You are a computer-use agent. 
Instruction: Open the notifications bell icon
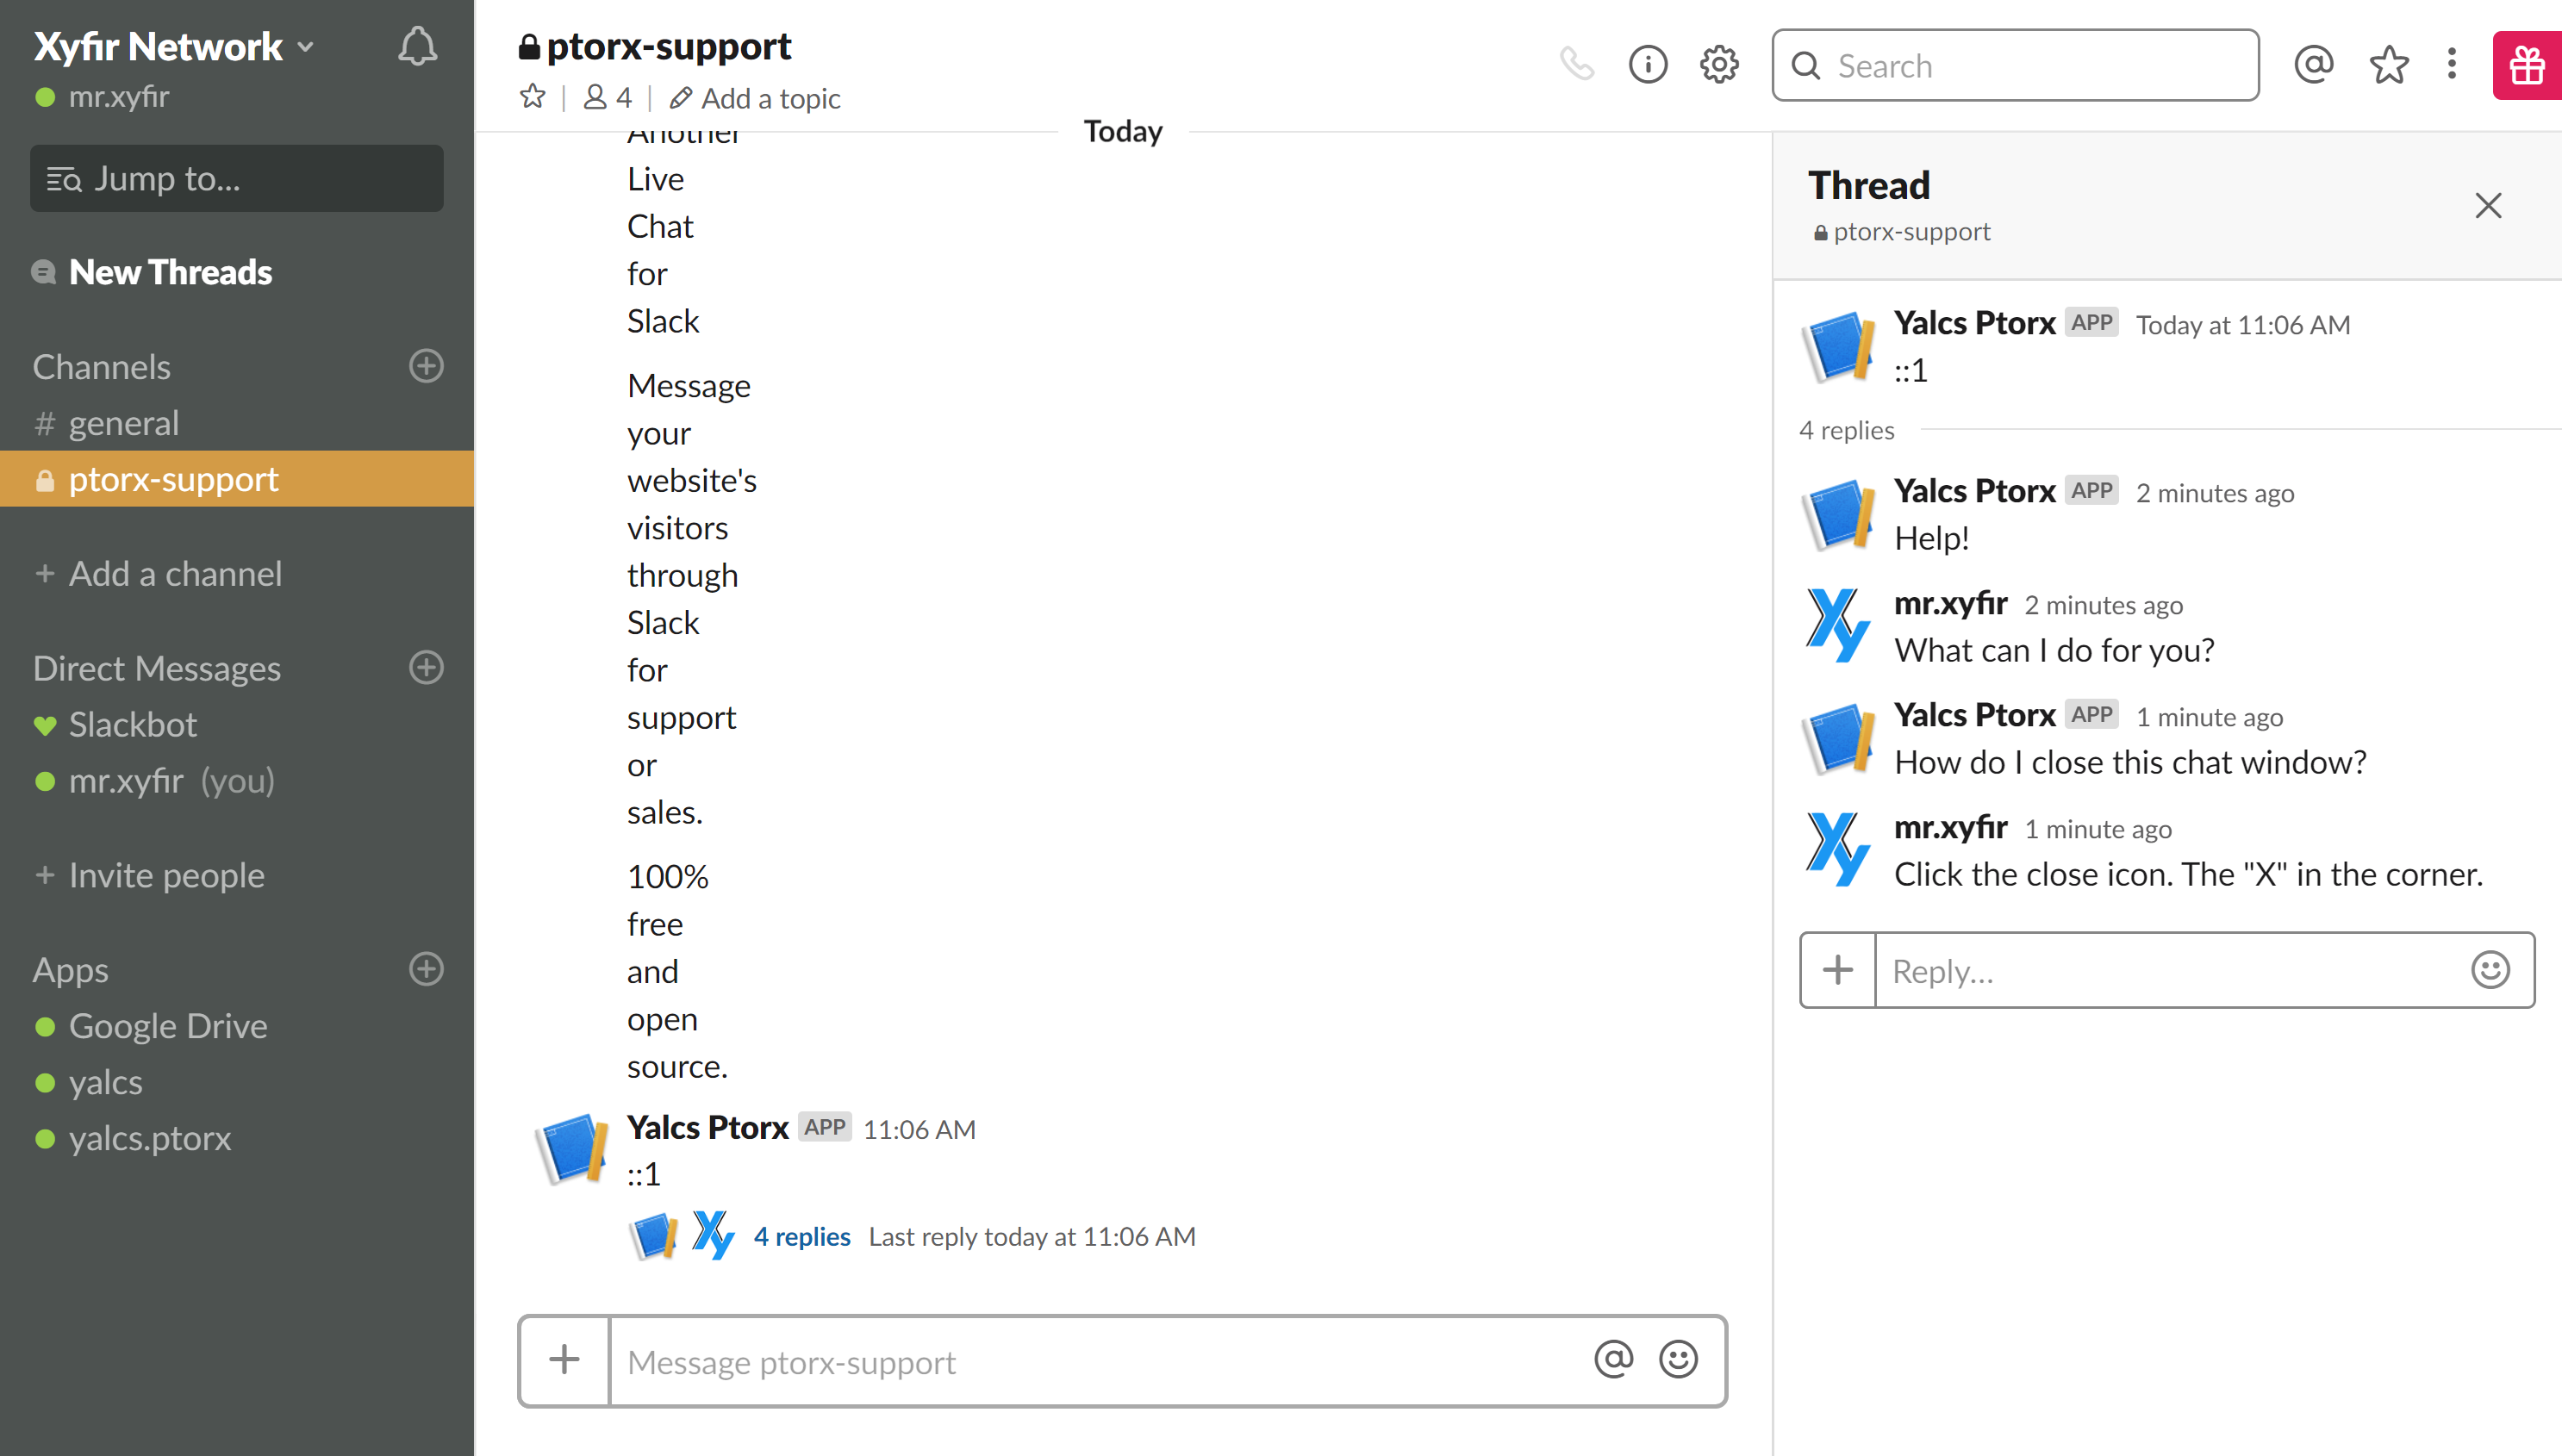click(x=417, y=47)
